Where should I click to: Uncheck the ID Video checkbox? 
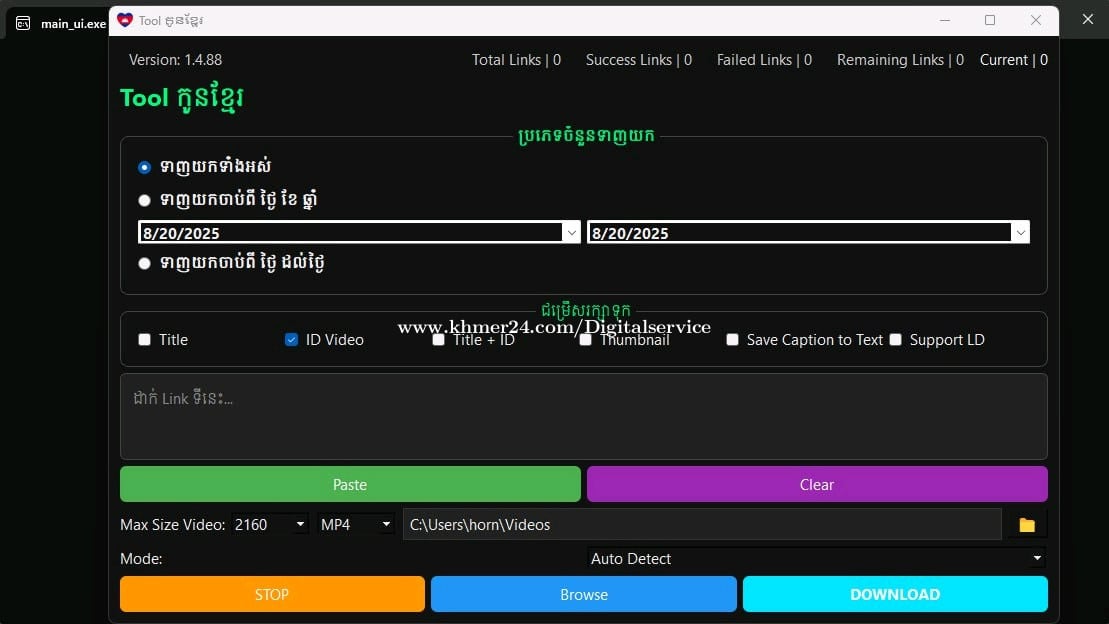(292, 340)
